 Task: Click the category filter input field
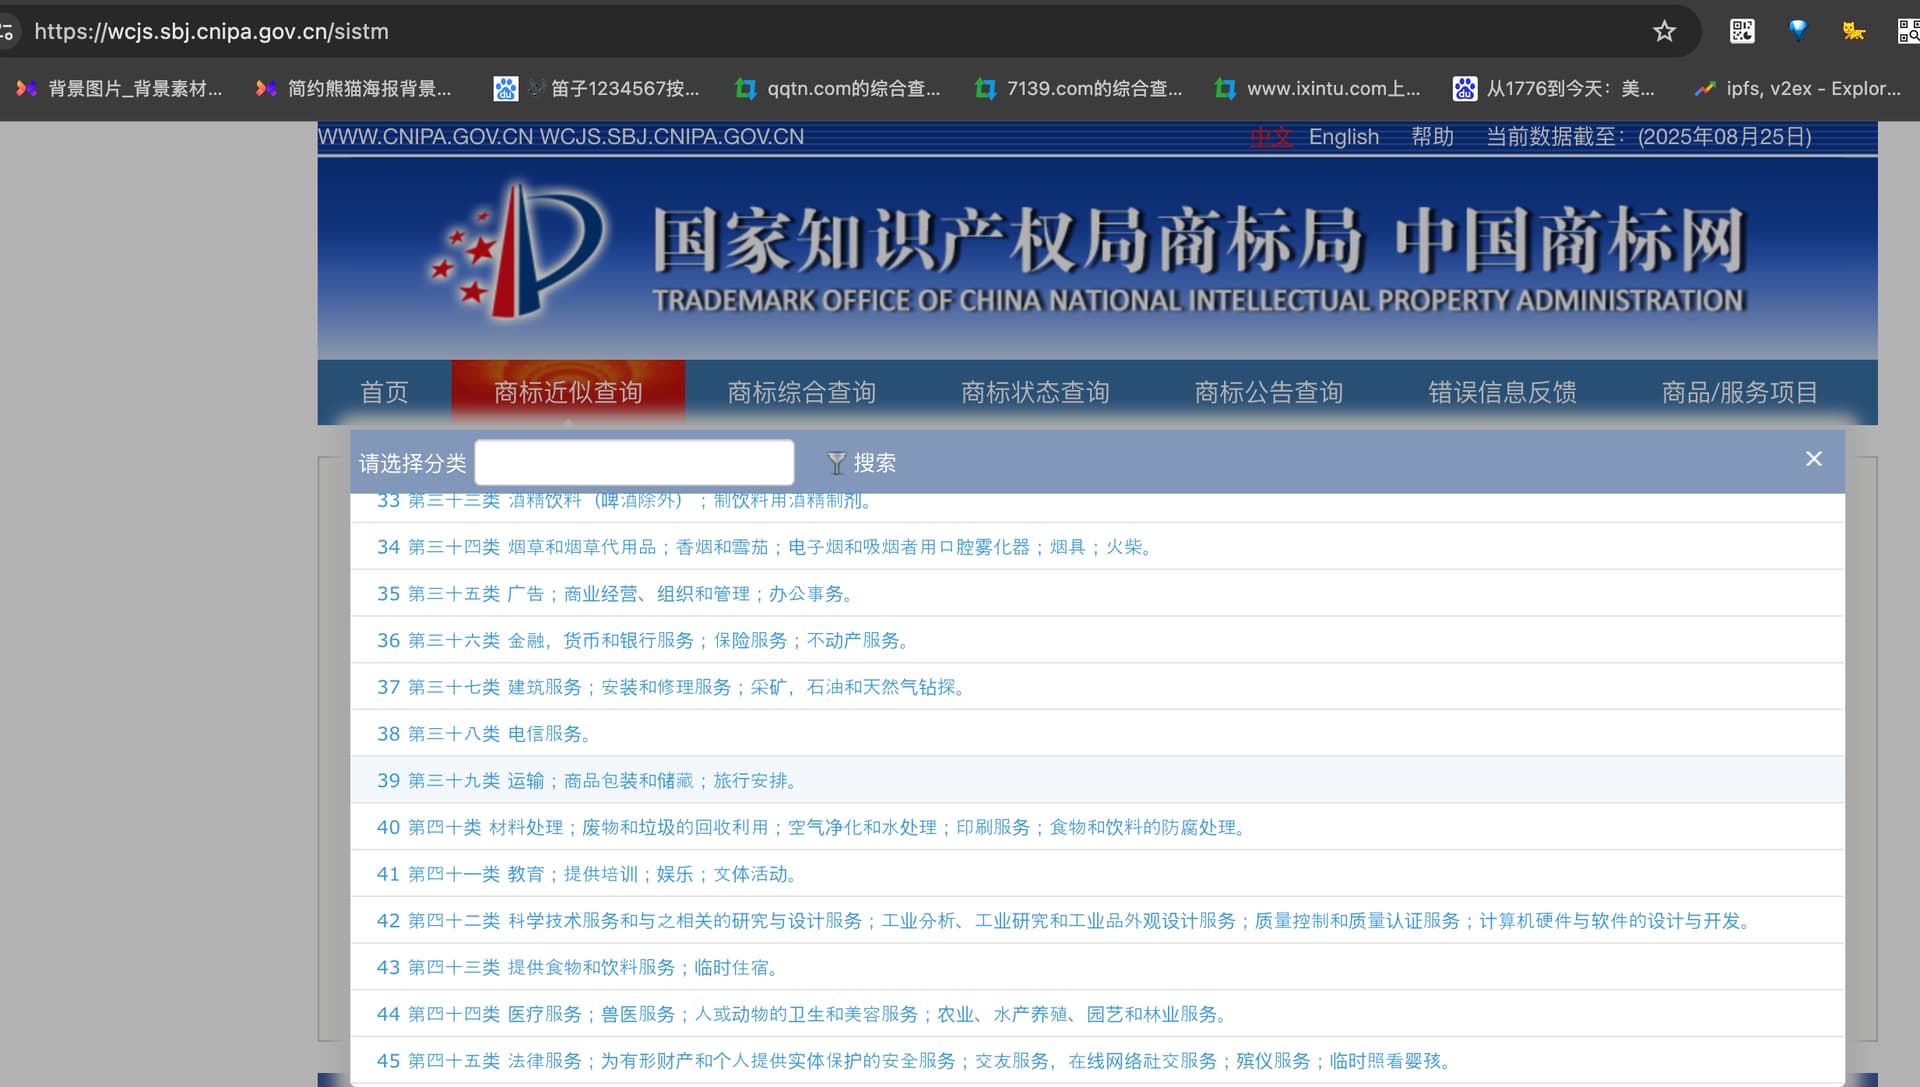pos(634,462)
